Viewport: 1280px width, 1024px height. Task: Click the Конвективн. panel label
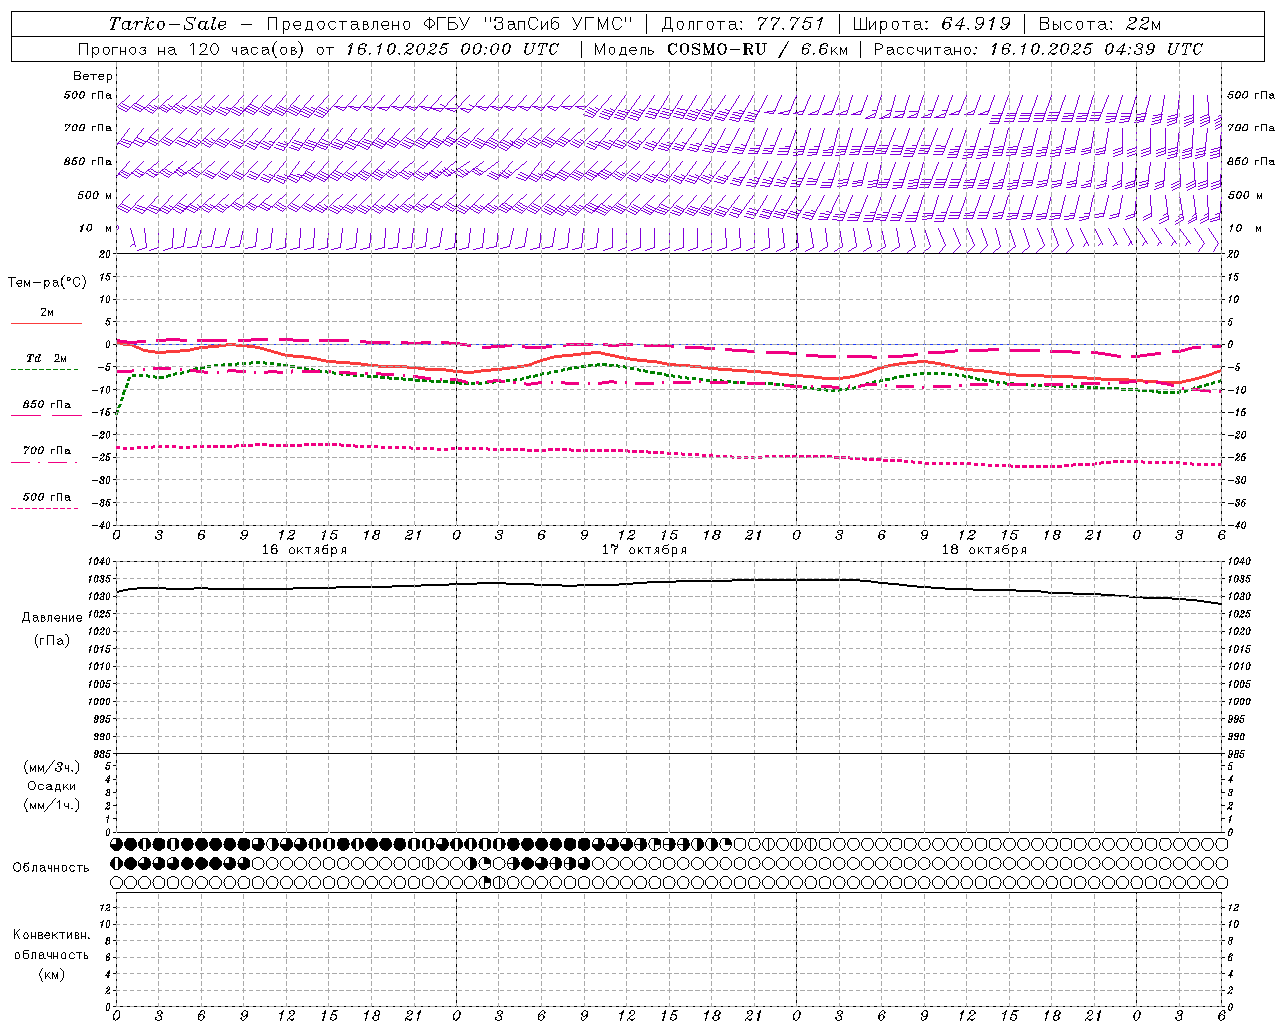coord(51,935)
